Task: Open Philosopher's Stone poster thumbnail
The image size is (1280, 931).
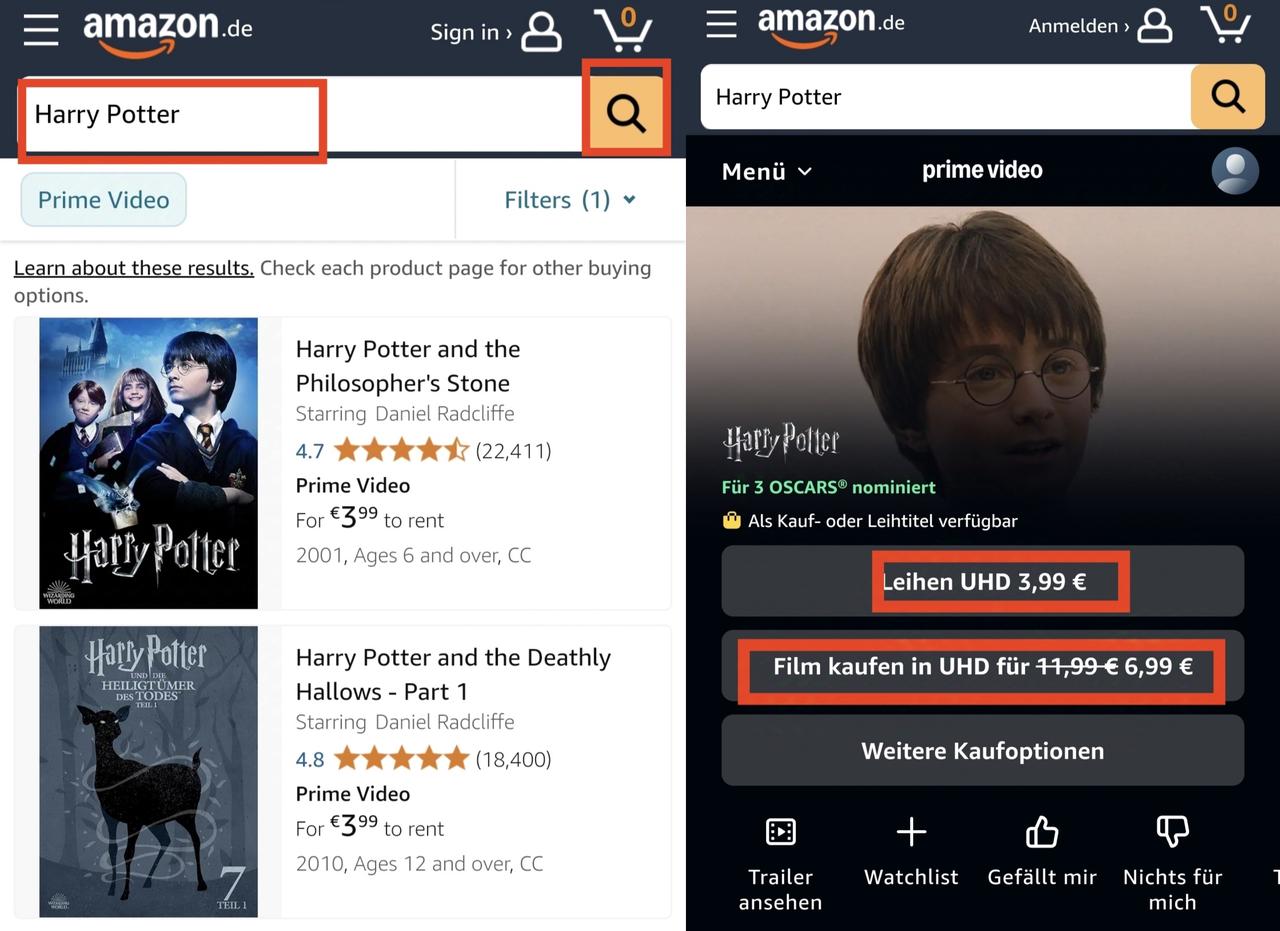Action: click(148, 463)
